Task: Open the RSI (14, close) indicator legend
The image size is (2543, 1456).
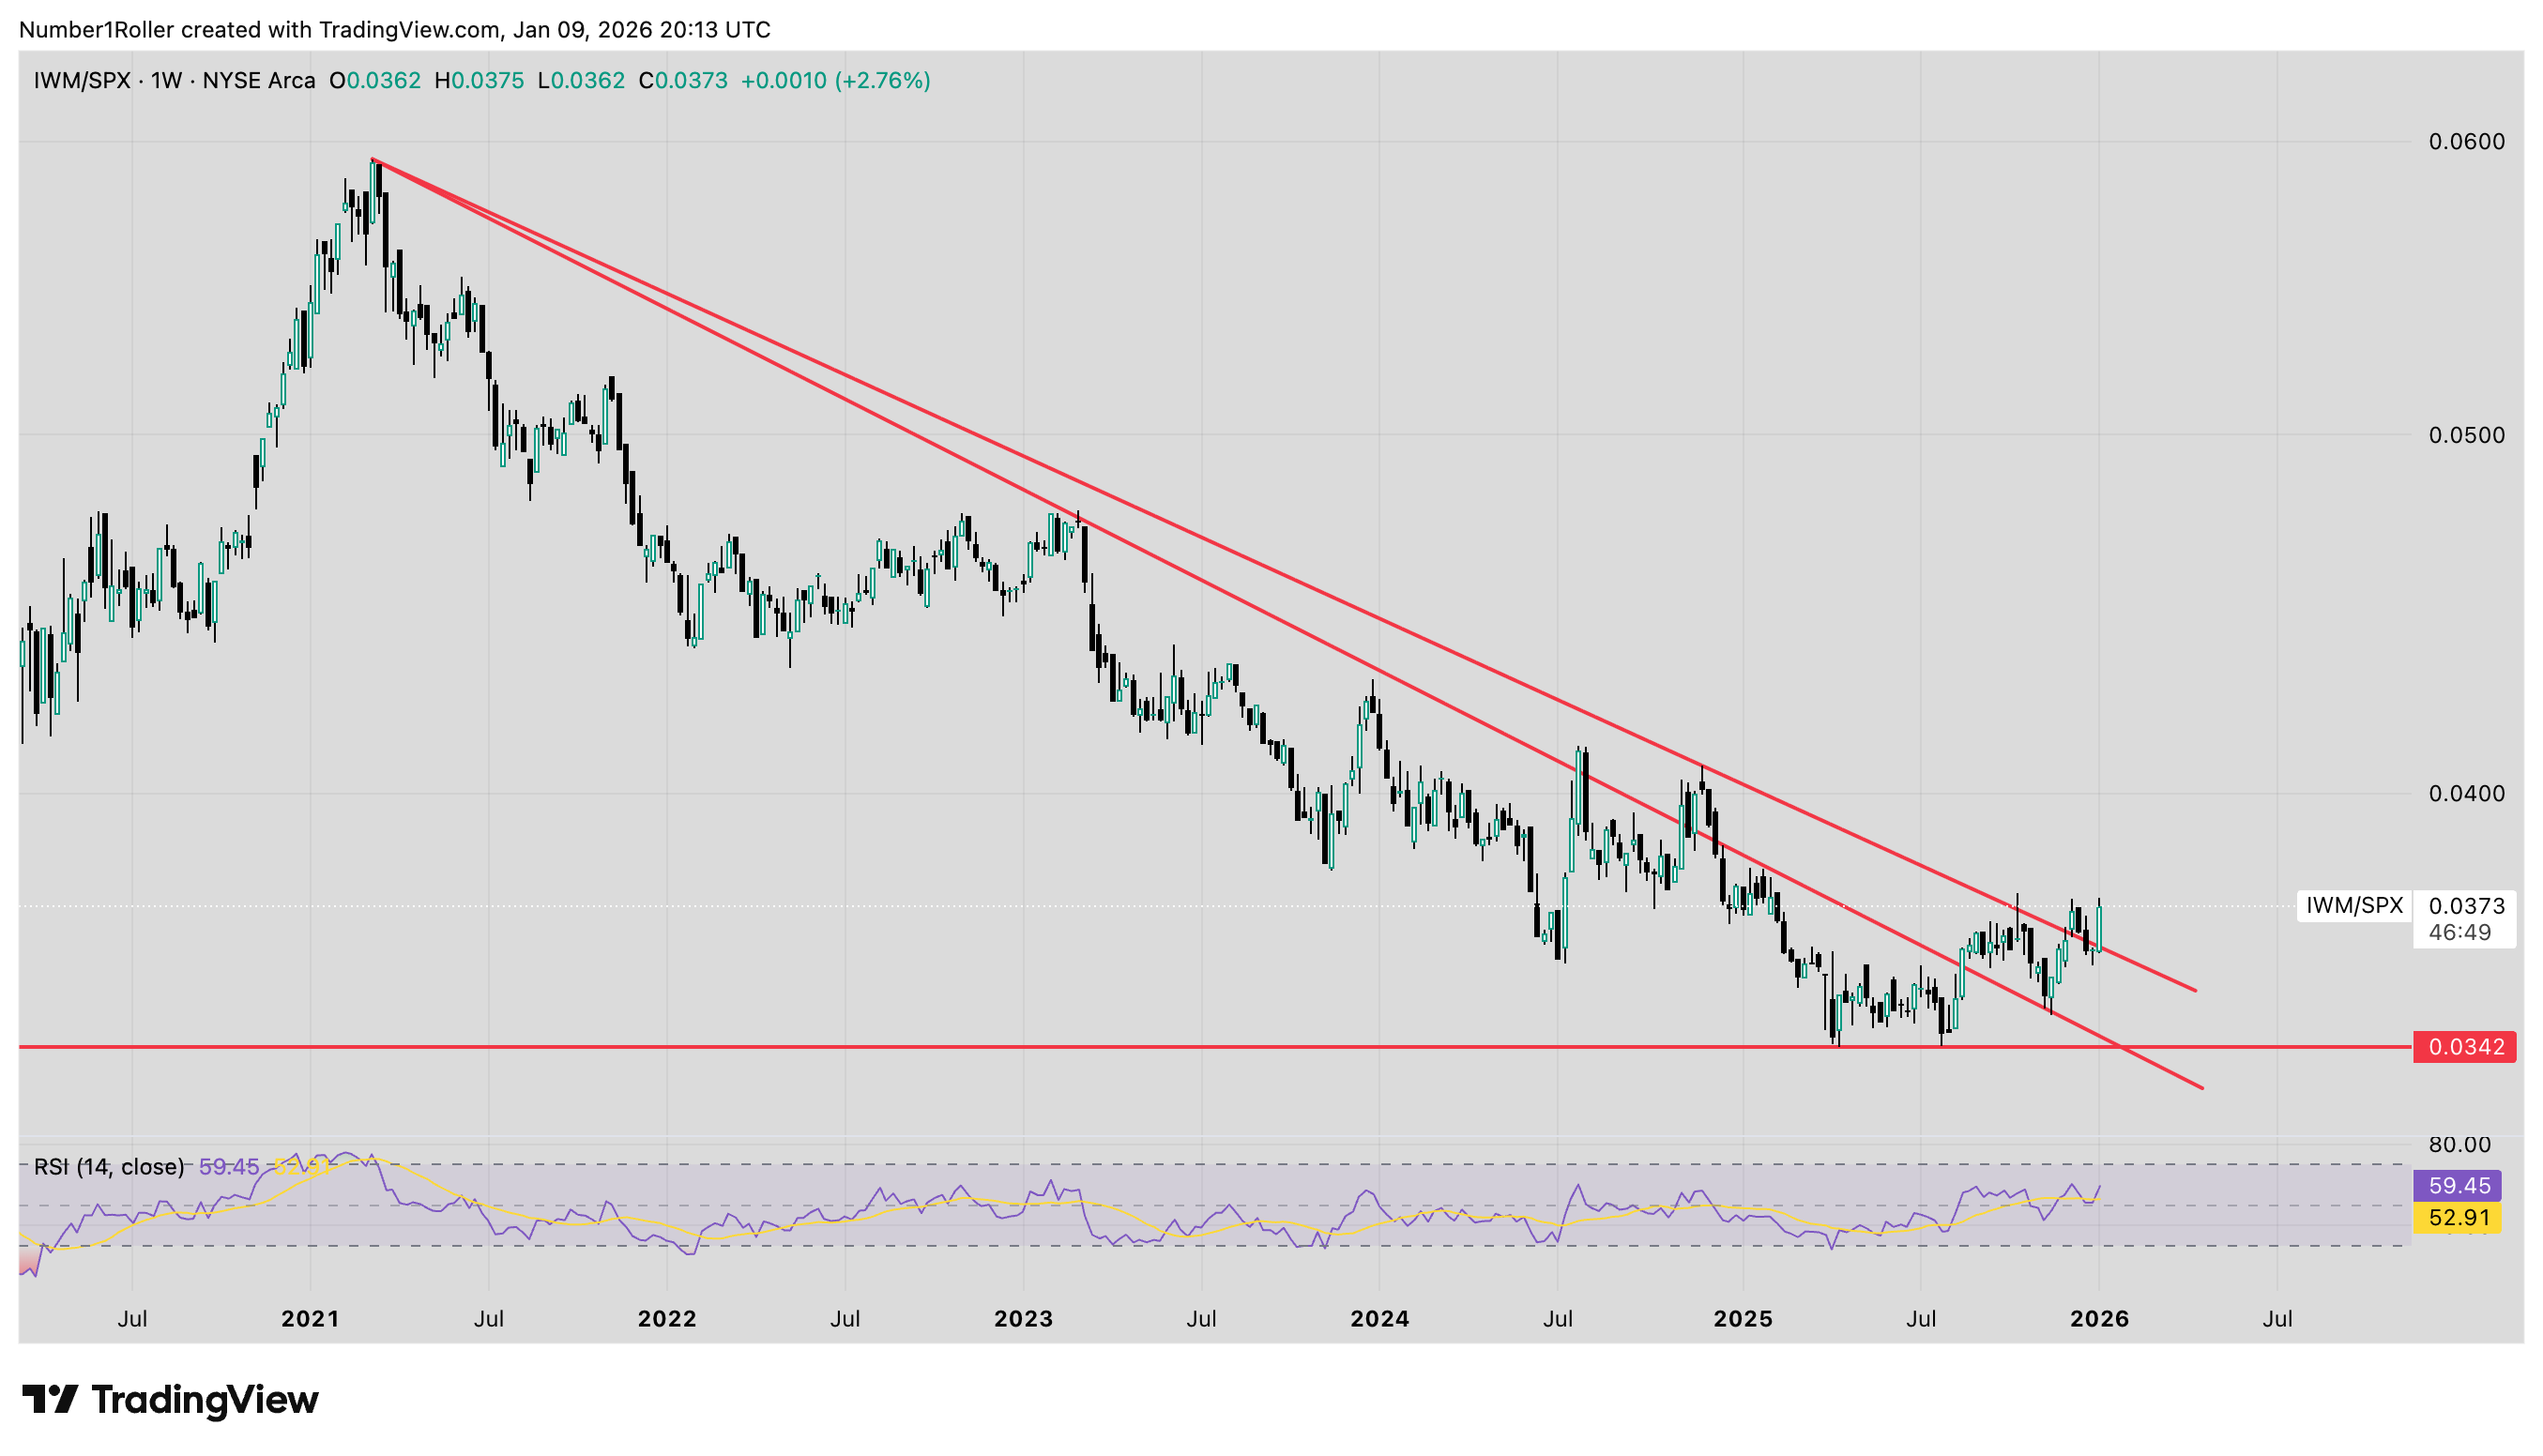Action: [x=109, y=1167]
